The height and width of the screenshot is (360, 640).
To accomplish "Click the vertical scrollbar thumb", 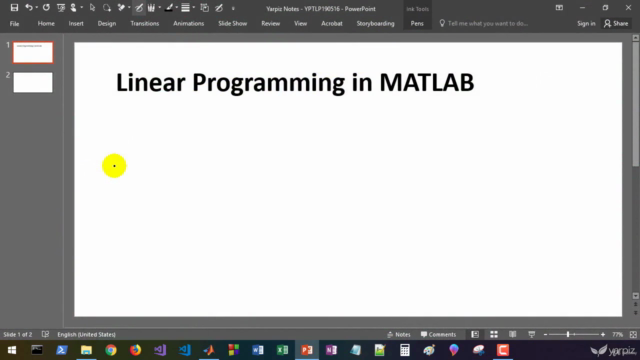I will point(636,105).
